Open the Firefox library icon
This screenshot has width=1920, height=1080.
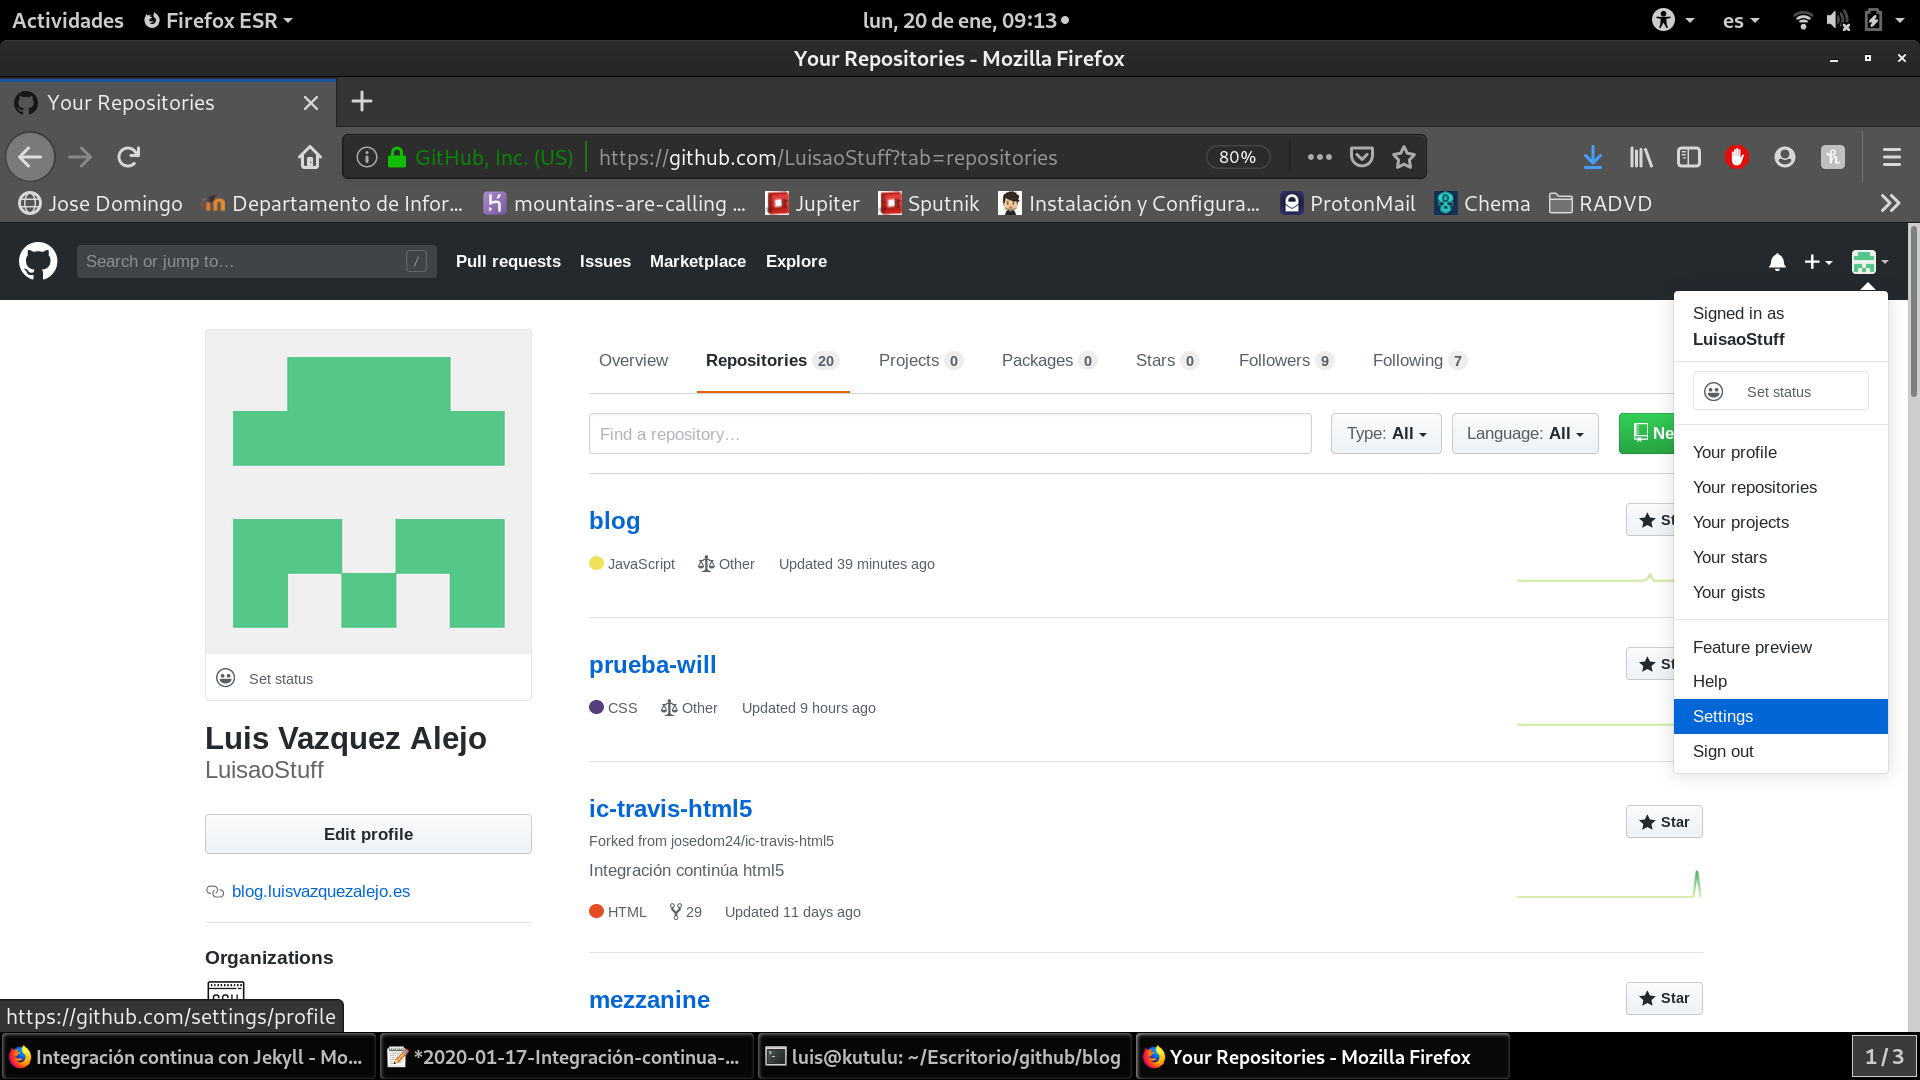coord(1640,157)
